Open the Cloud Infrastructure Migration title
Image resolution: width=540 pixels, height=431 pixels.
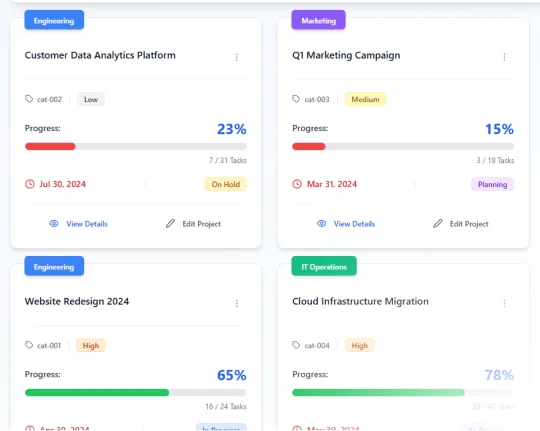360,301
